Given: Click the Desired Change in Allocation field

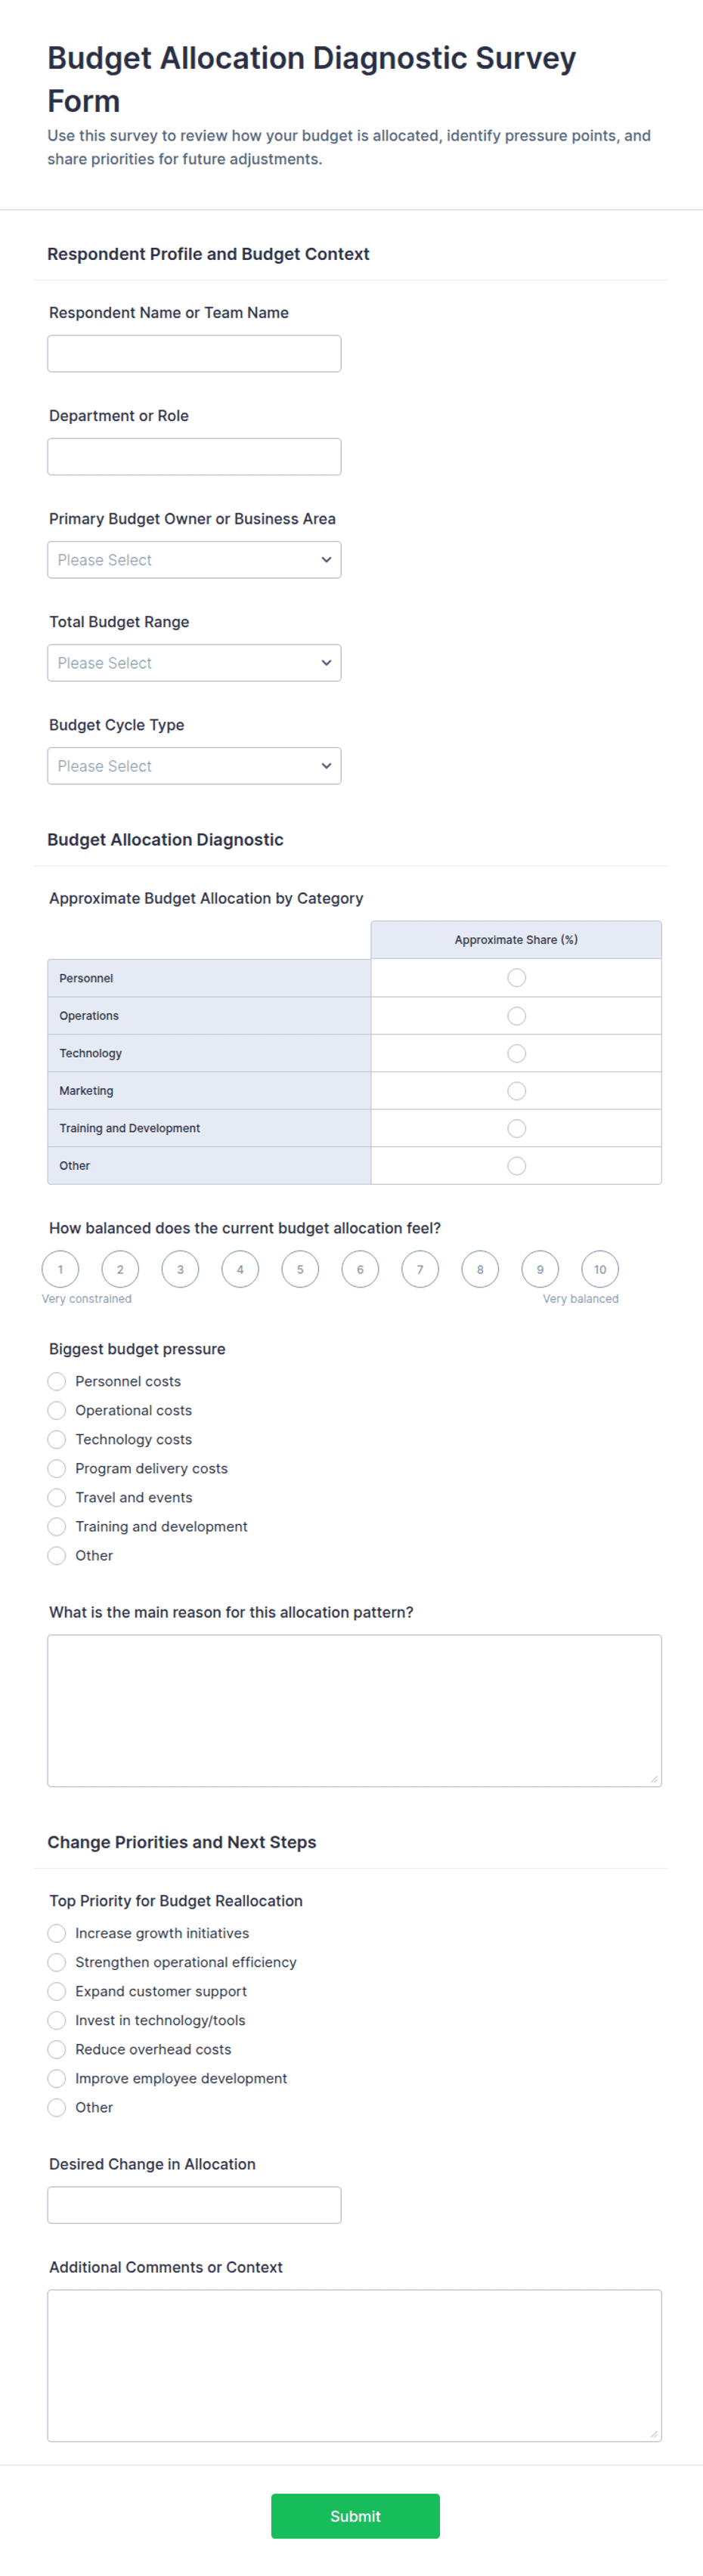Looking at the screenshot, I should [x=194, y=2205].
